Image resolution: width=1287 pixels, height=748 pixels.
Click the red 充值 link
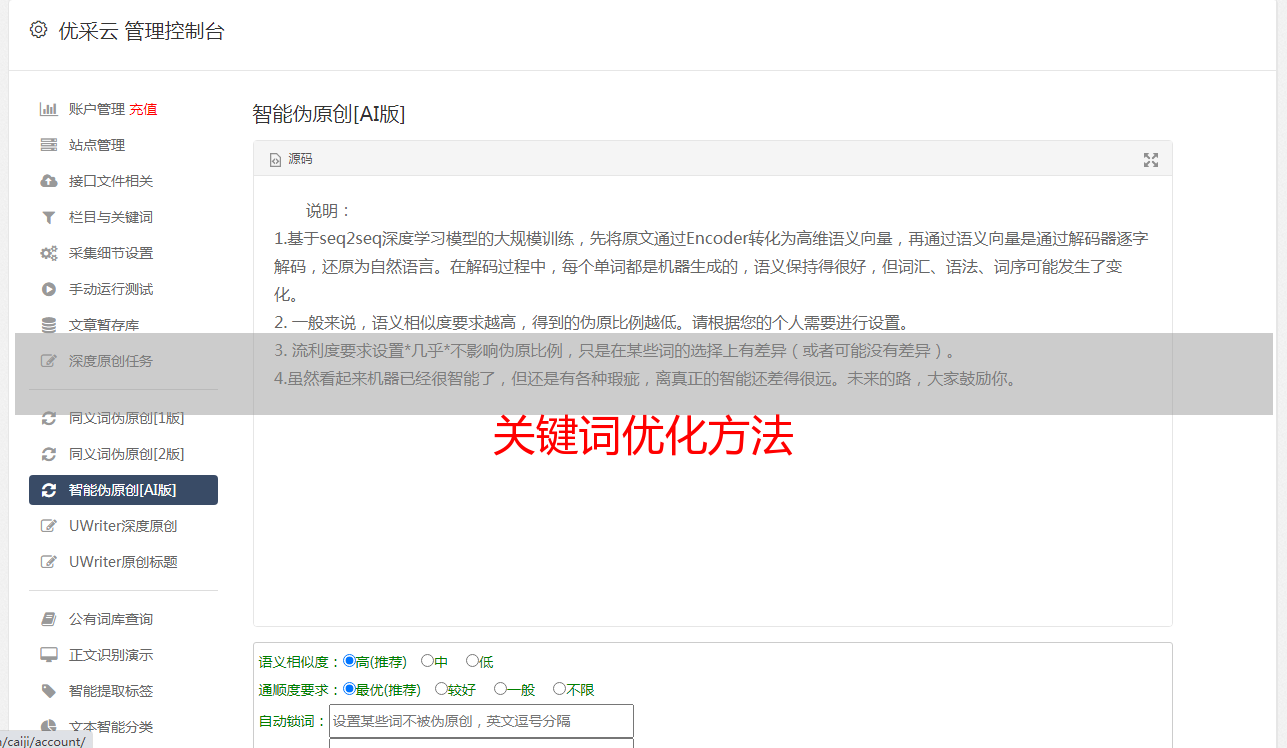tap(143, 109)
